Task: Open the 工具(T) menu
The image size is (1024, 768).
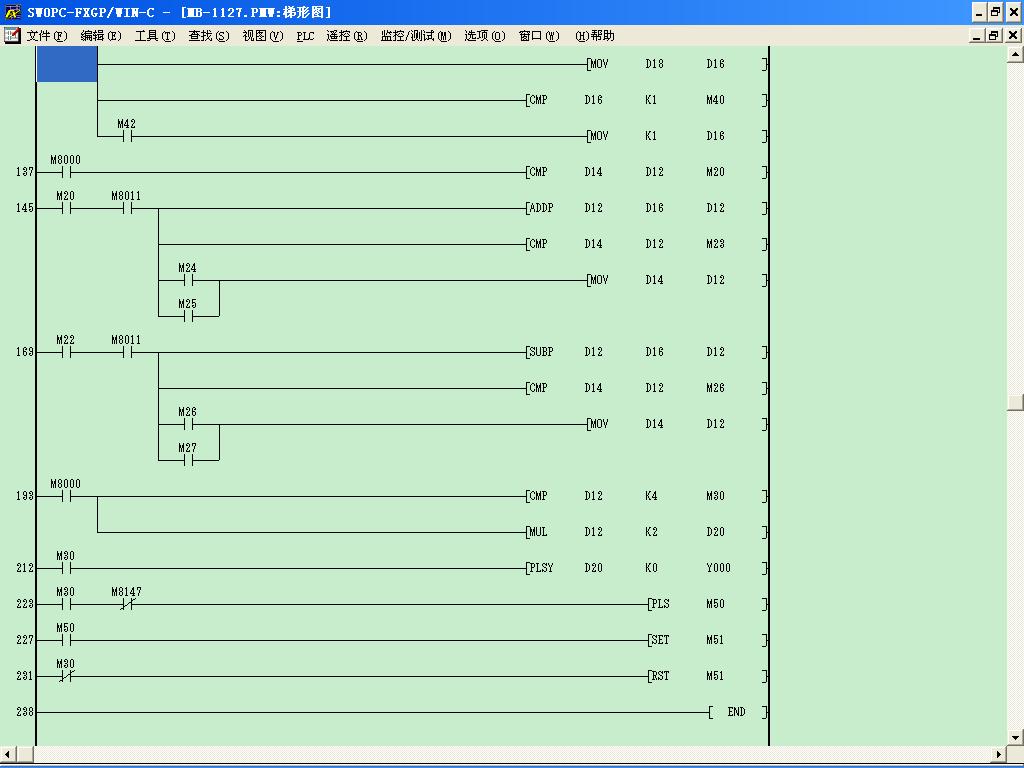Action: [x=154, y=36]
